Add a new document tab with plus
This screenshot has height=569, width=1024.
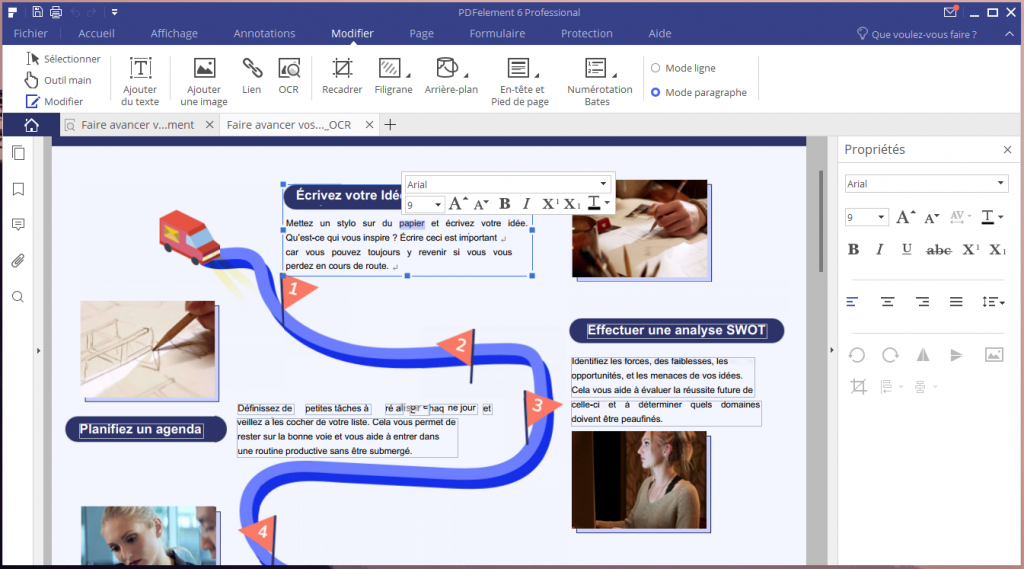[x=390, y=124]
